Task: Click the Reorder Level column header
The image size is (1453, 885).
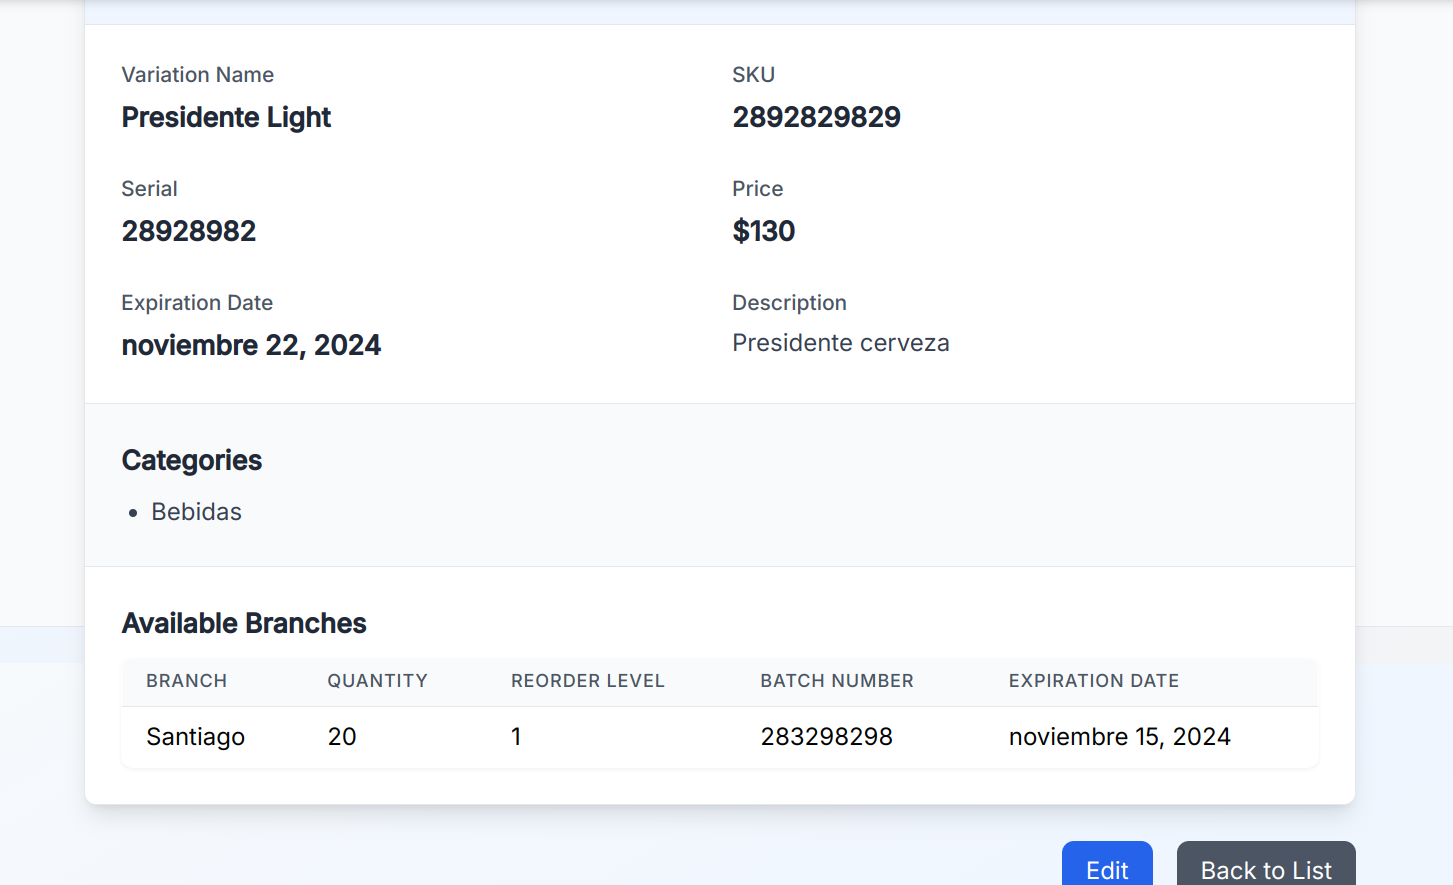Action: pos(587,681)
